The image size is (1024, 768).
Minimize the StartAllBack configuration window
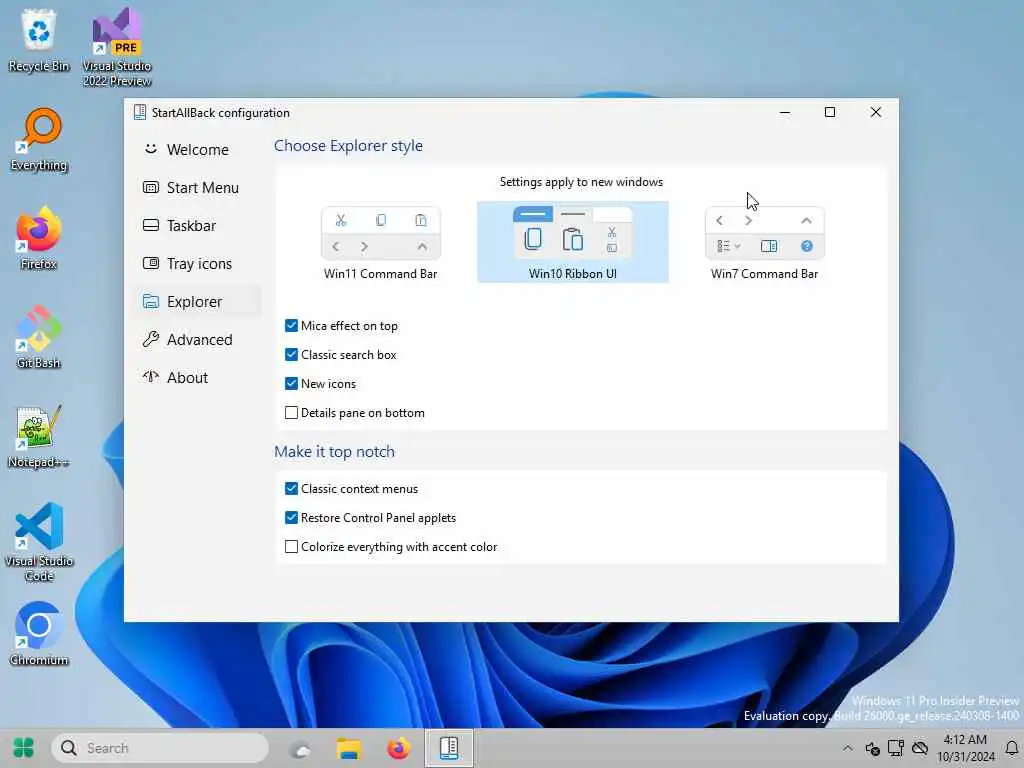tap(785, 112)
